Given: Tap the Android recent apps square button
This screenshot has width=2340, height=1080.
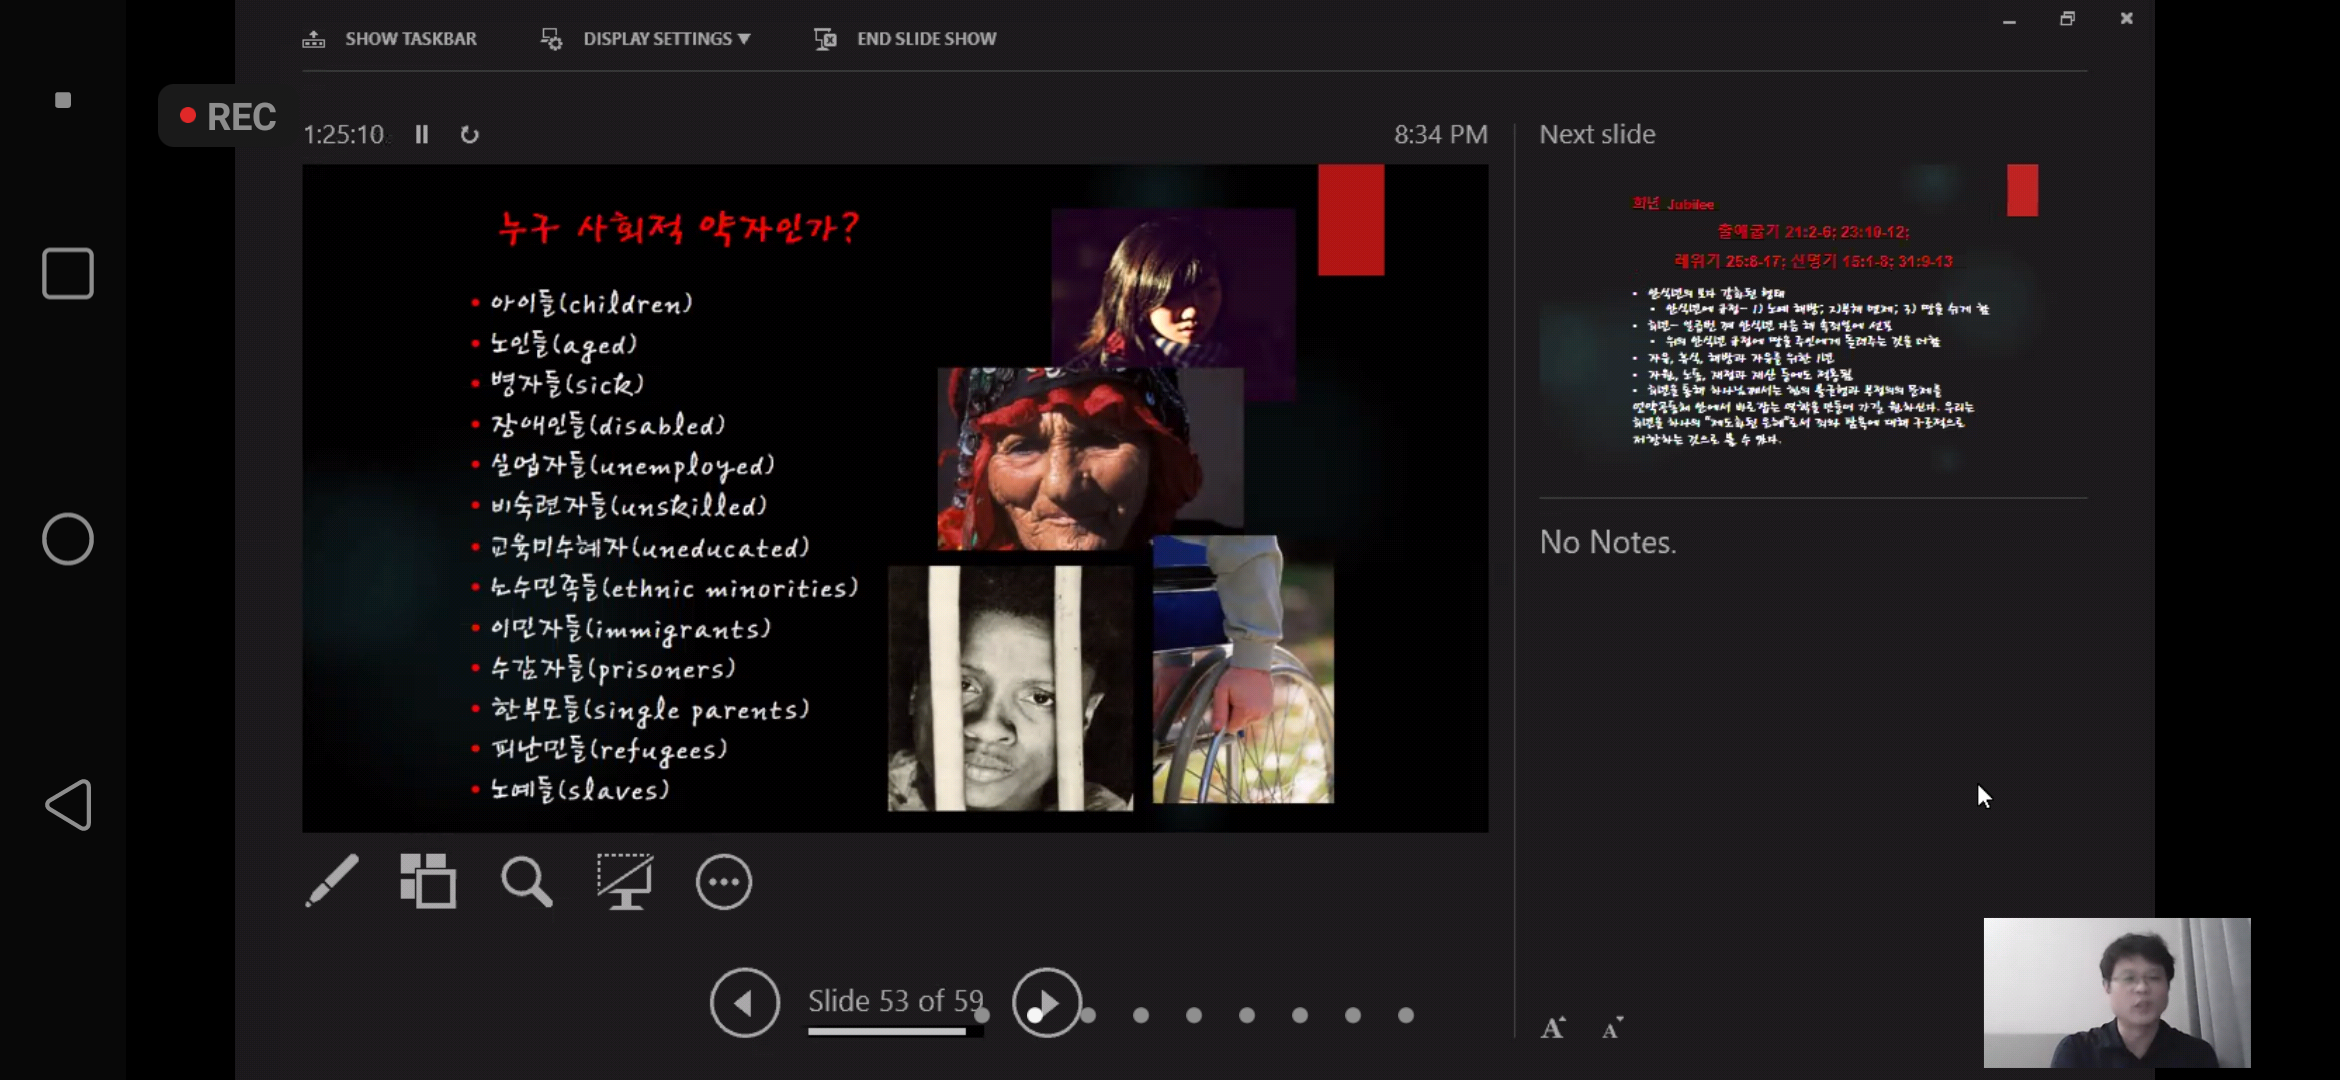Looking at the screenshot, I should 68,273.
